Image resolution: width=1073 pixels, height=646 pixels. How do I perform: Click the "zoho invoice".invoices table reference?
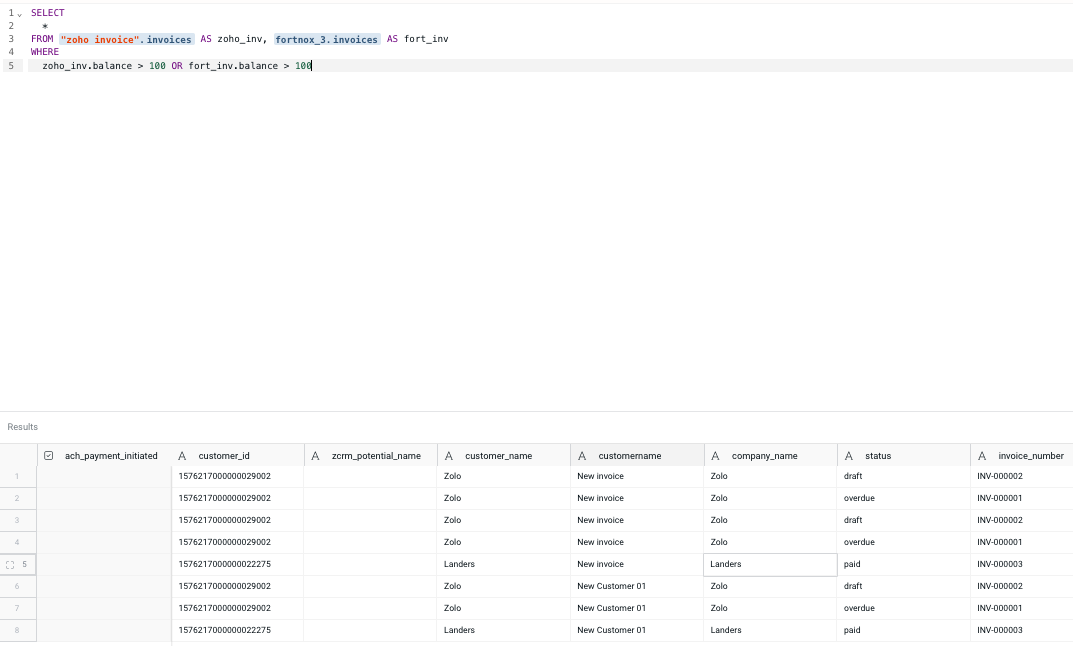pos(127,40)
